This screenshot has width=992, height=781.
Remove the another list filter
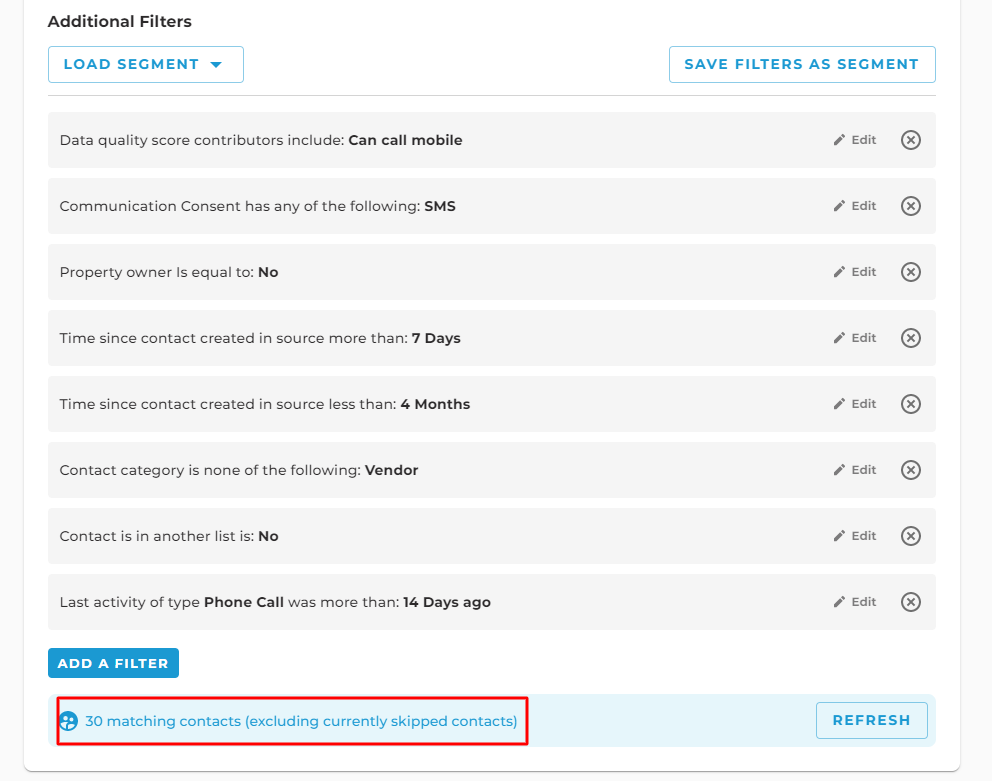(x=910, y=536)
